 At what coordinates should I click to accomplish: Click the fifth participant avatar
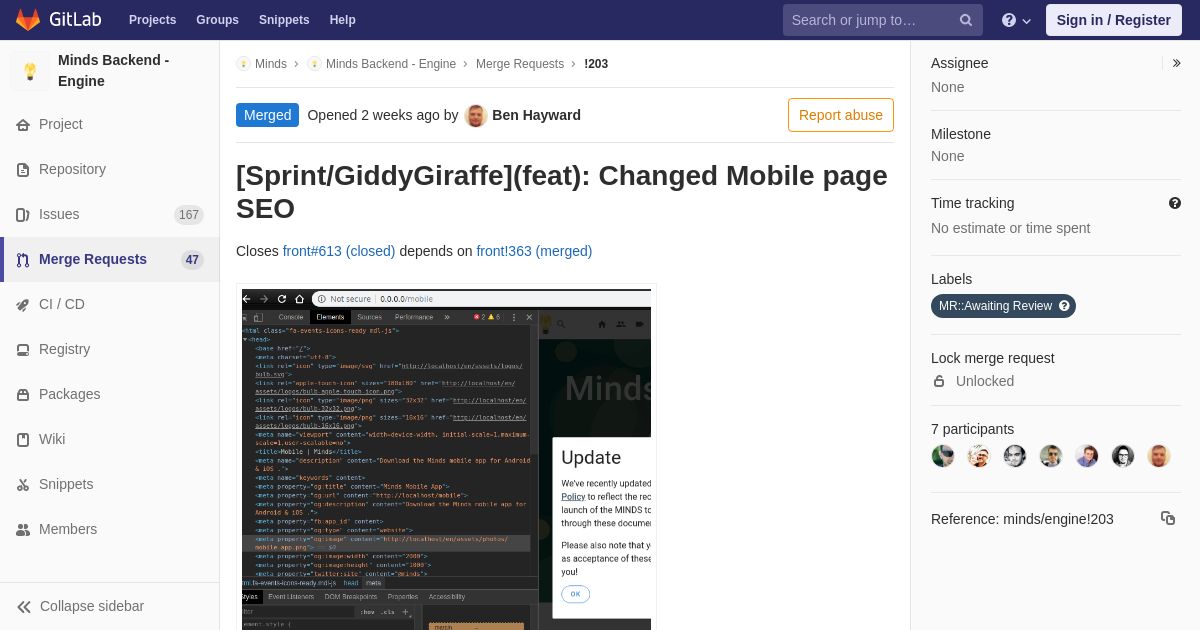[1087, 456]
